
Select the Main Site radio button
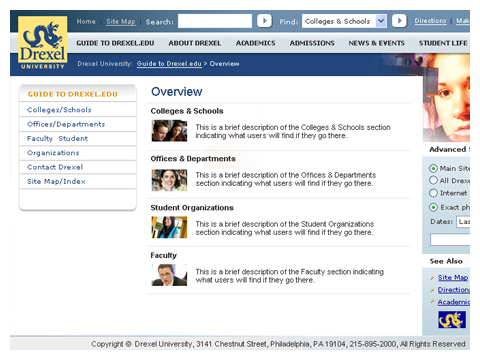pos(433,168)
